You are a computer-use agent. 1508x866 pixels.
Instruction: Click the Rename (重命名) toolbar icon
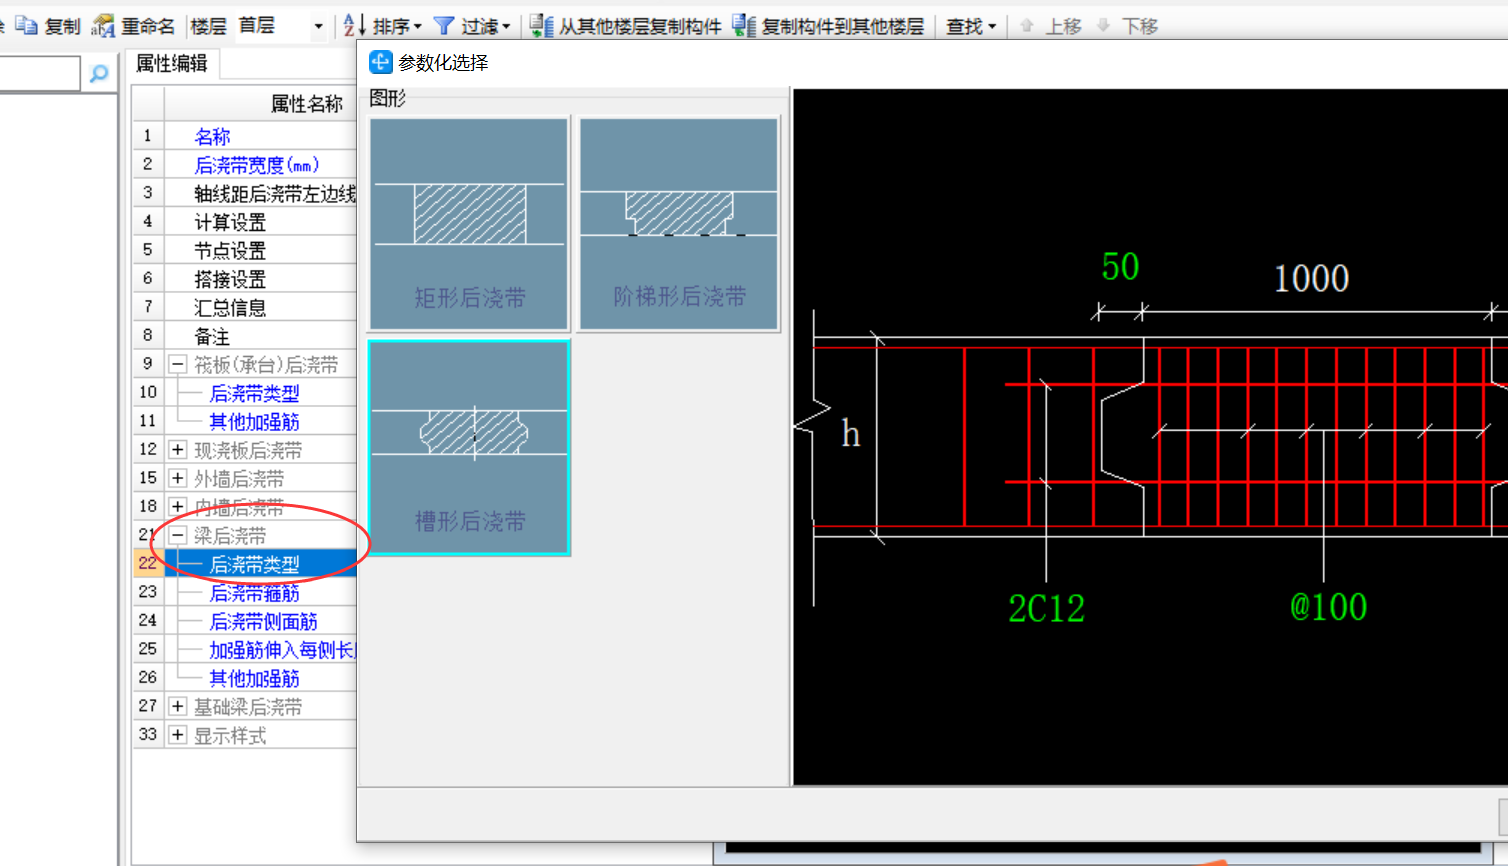point(103,26)
